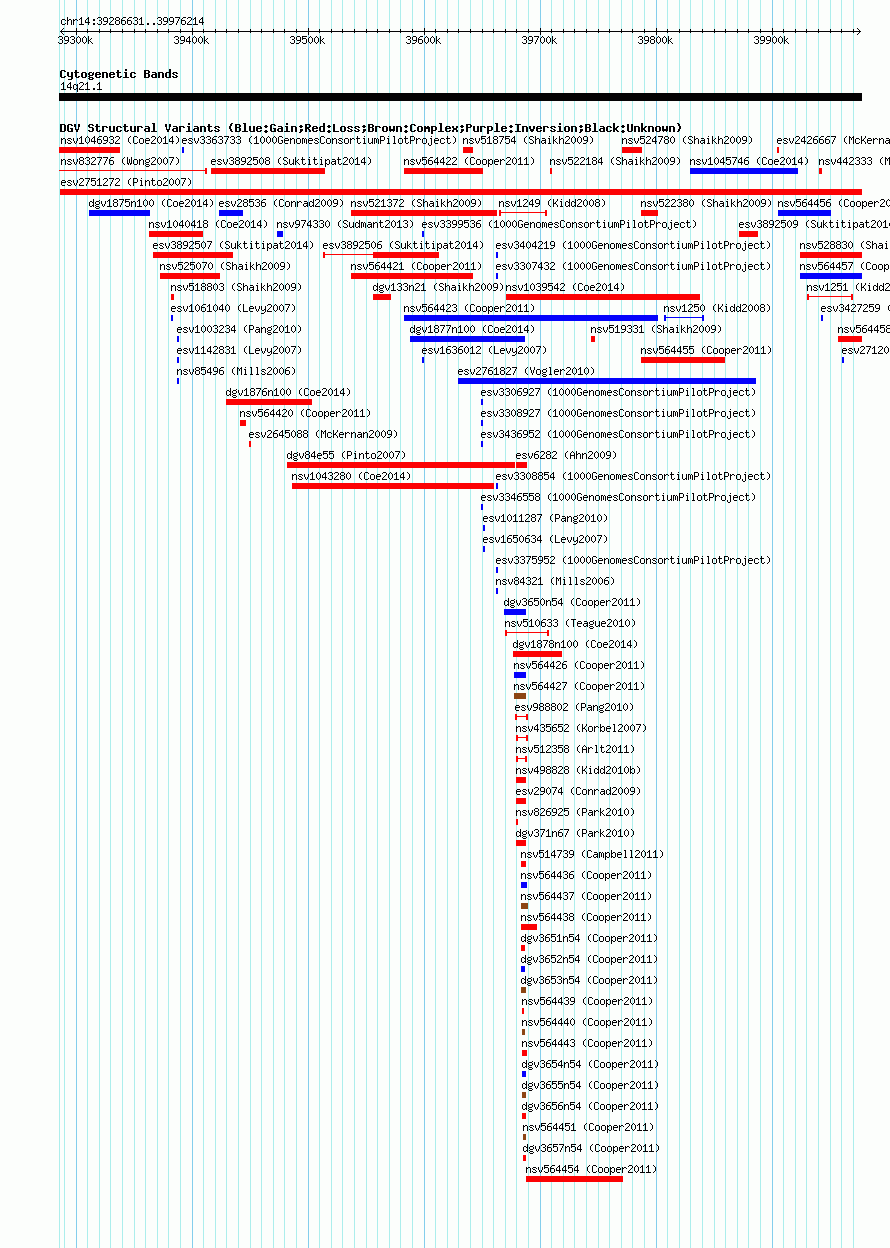890x1248 pixels.
Task: Click the DGV Structural Variants track heading
Action: pos(371,128)
